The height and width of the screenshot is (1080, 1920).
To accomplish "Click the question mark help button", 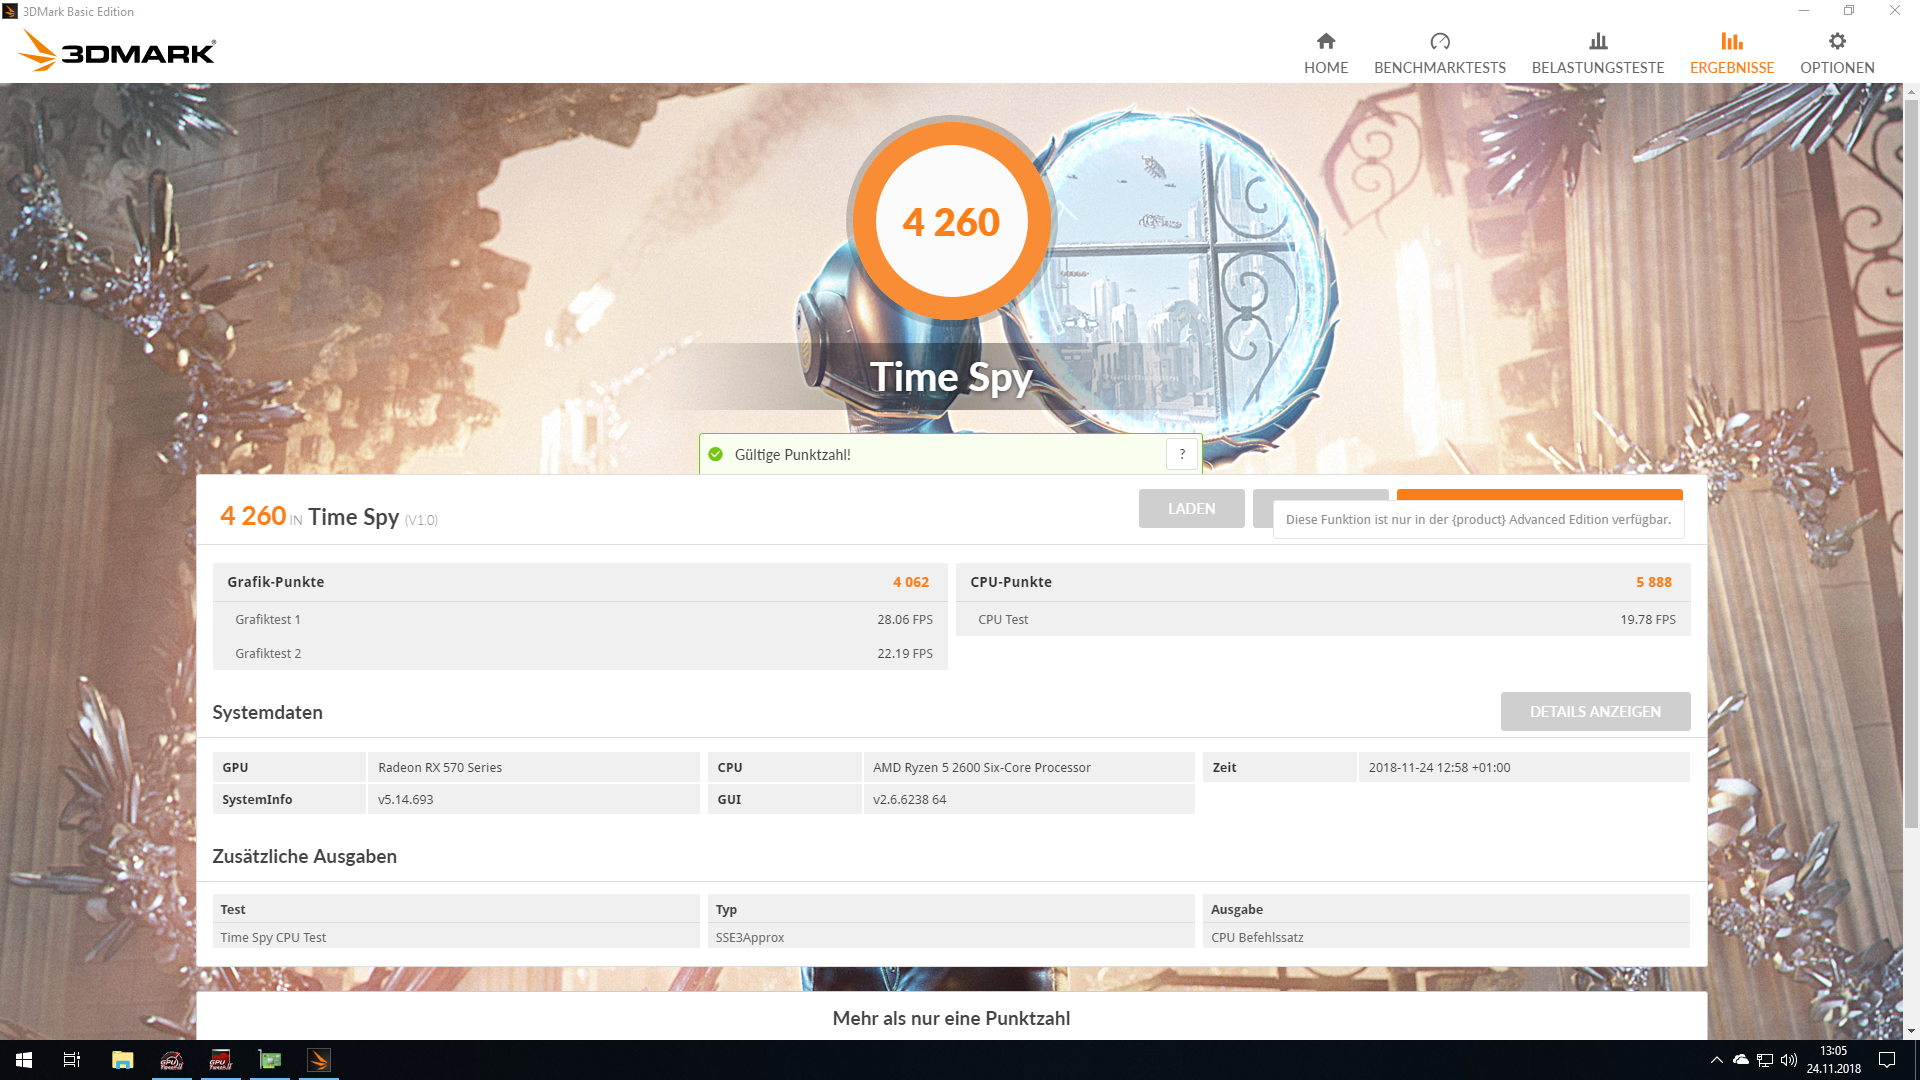I will tap(1181, 454).
